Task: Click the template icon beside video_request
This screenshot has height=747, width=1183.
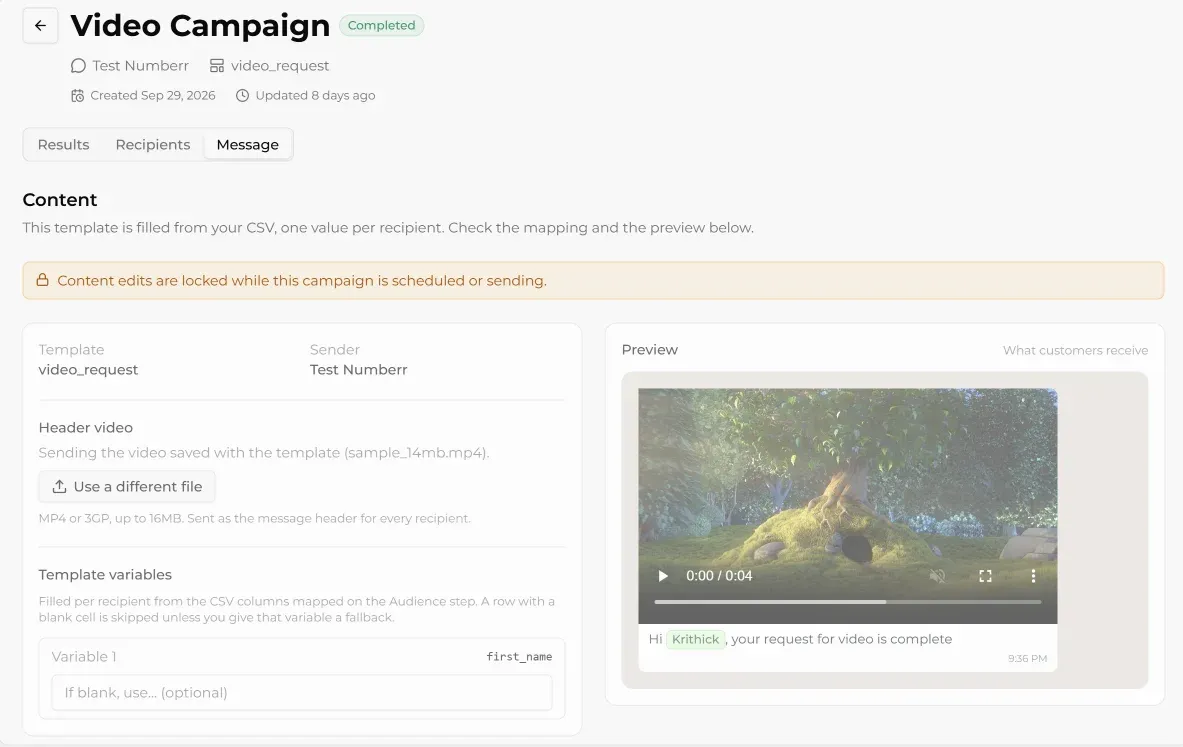Action: pyautogui.click(x=217, y=66)
